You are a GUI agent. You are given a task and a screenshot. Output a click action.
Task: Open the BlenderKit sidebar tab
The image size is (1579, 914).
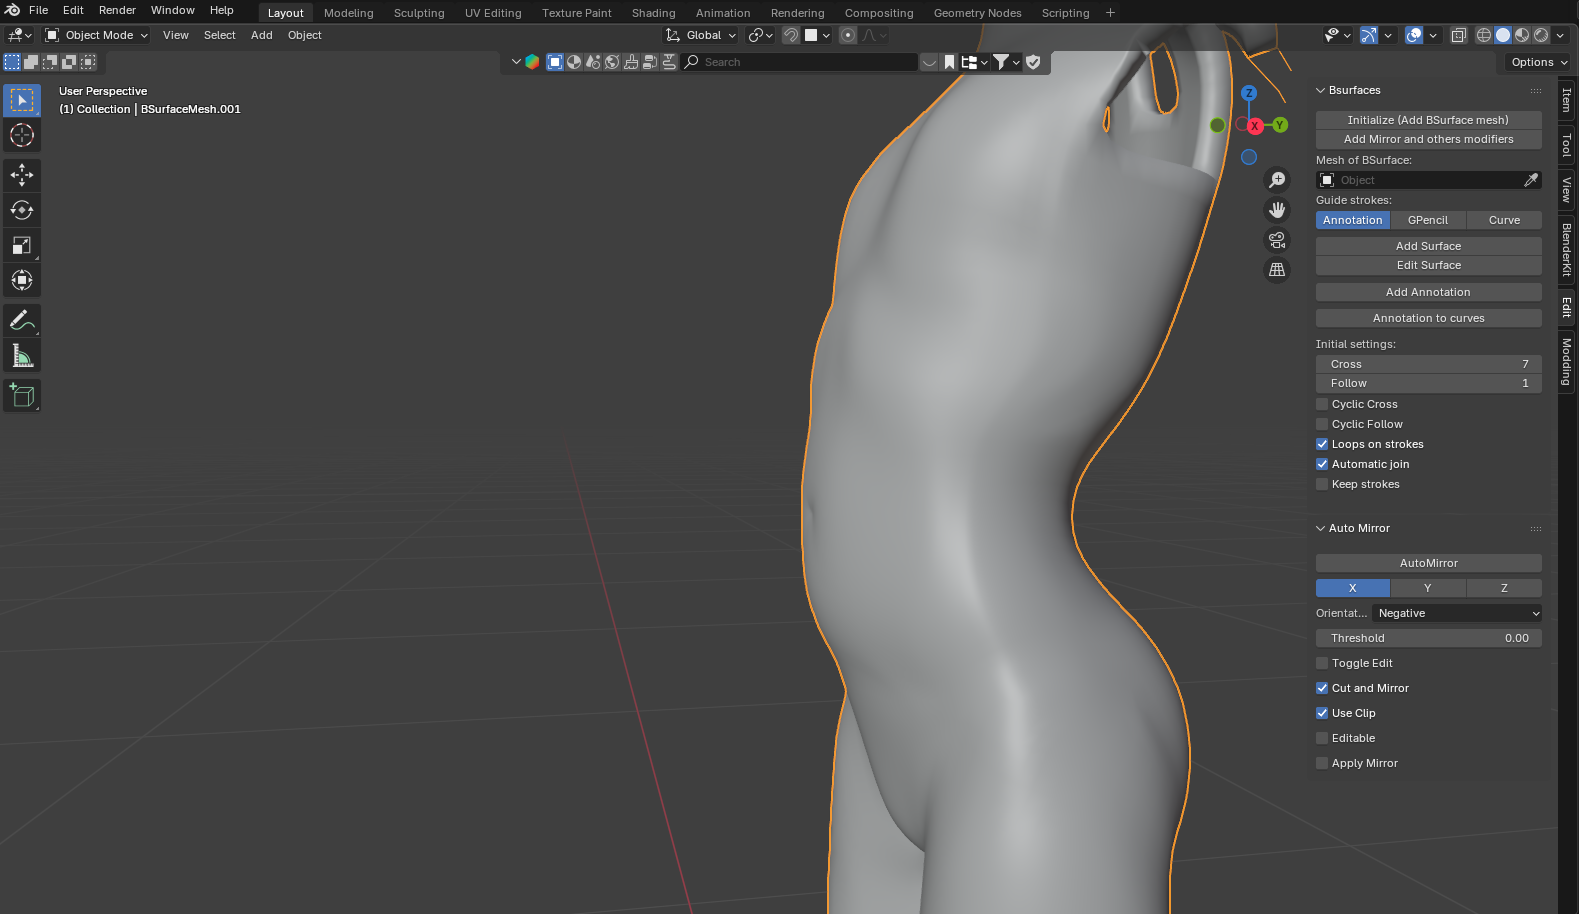pos(1567,249)
